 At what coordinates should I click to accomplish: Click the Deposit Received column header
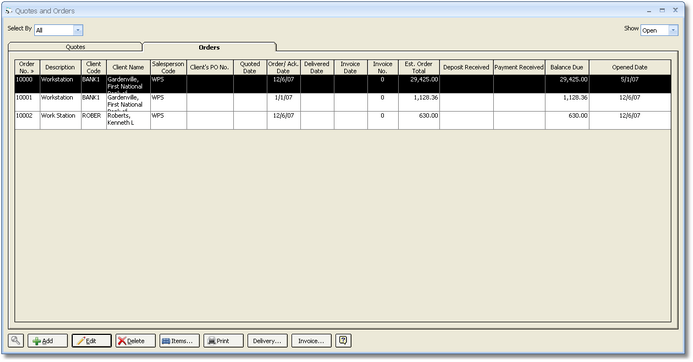coord(466,67)
